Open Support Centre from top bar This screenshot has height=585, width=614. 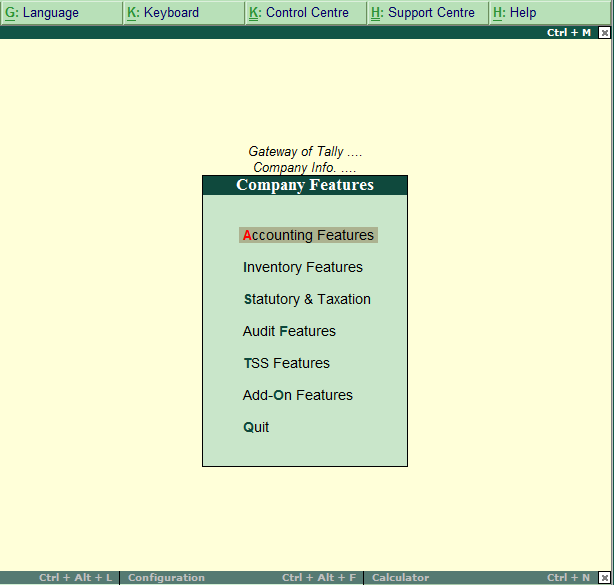(428, 13)
